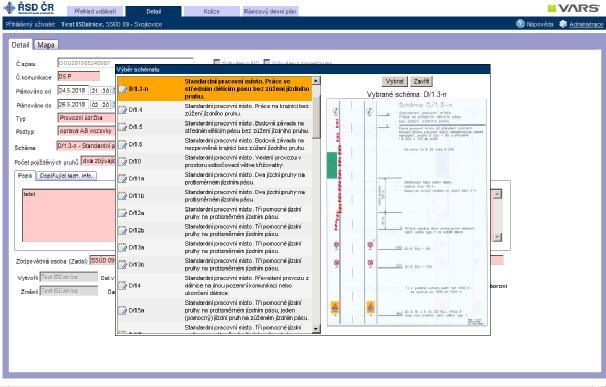The height and width of the screenshot is (387, 606).
Task: Toggle the second checkbox above the dialog
Action: 267,62
